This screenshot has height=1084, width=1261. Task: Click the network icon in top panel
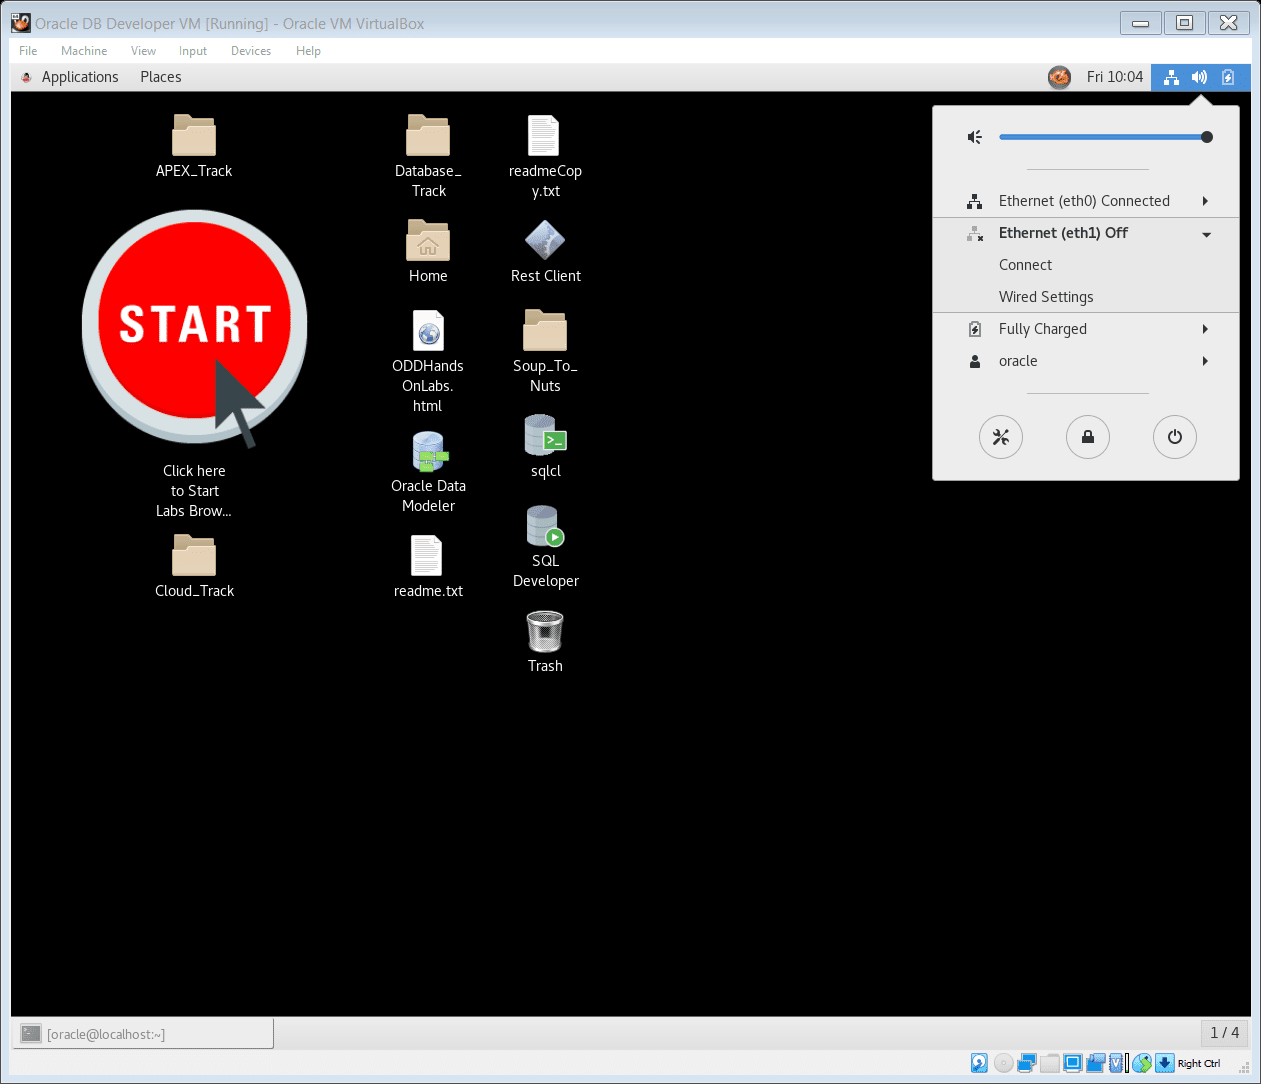1171,77
